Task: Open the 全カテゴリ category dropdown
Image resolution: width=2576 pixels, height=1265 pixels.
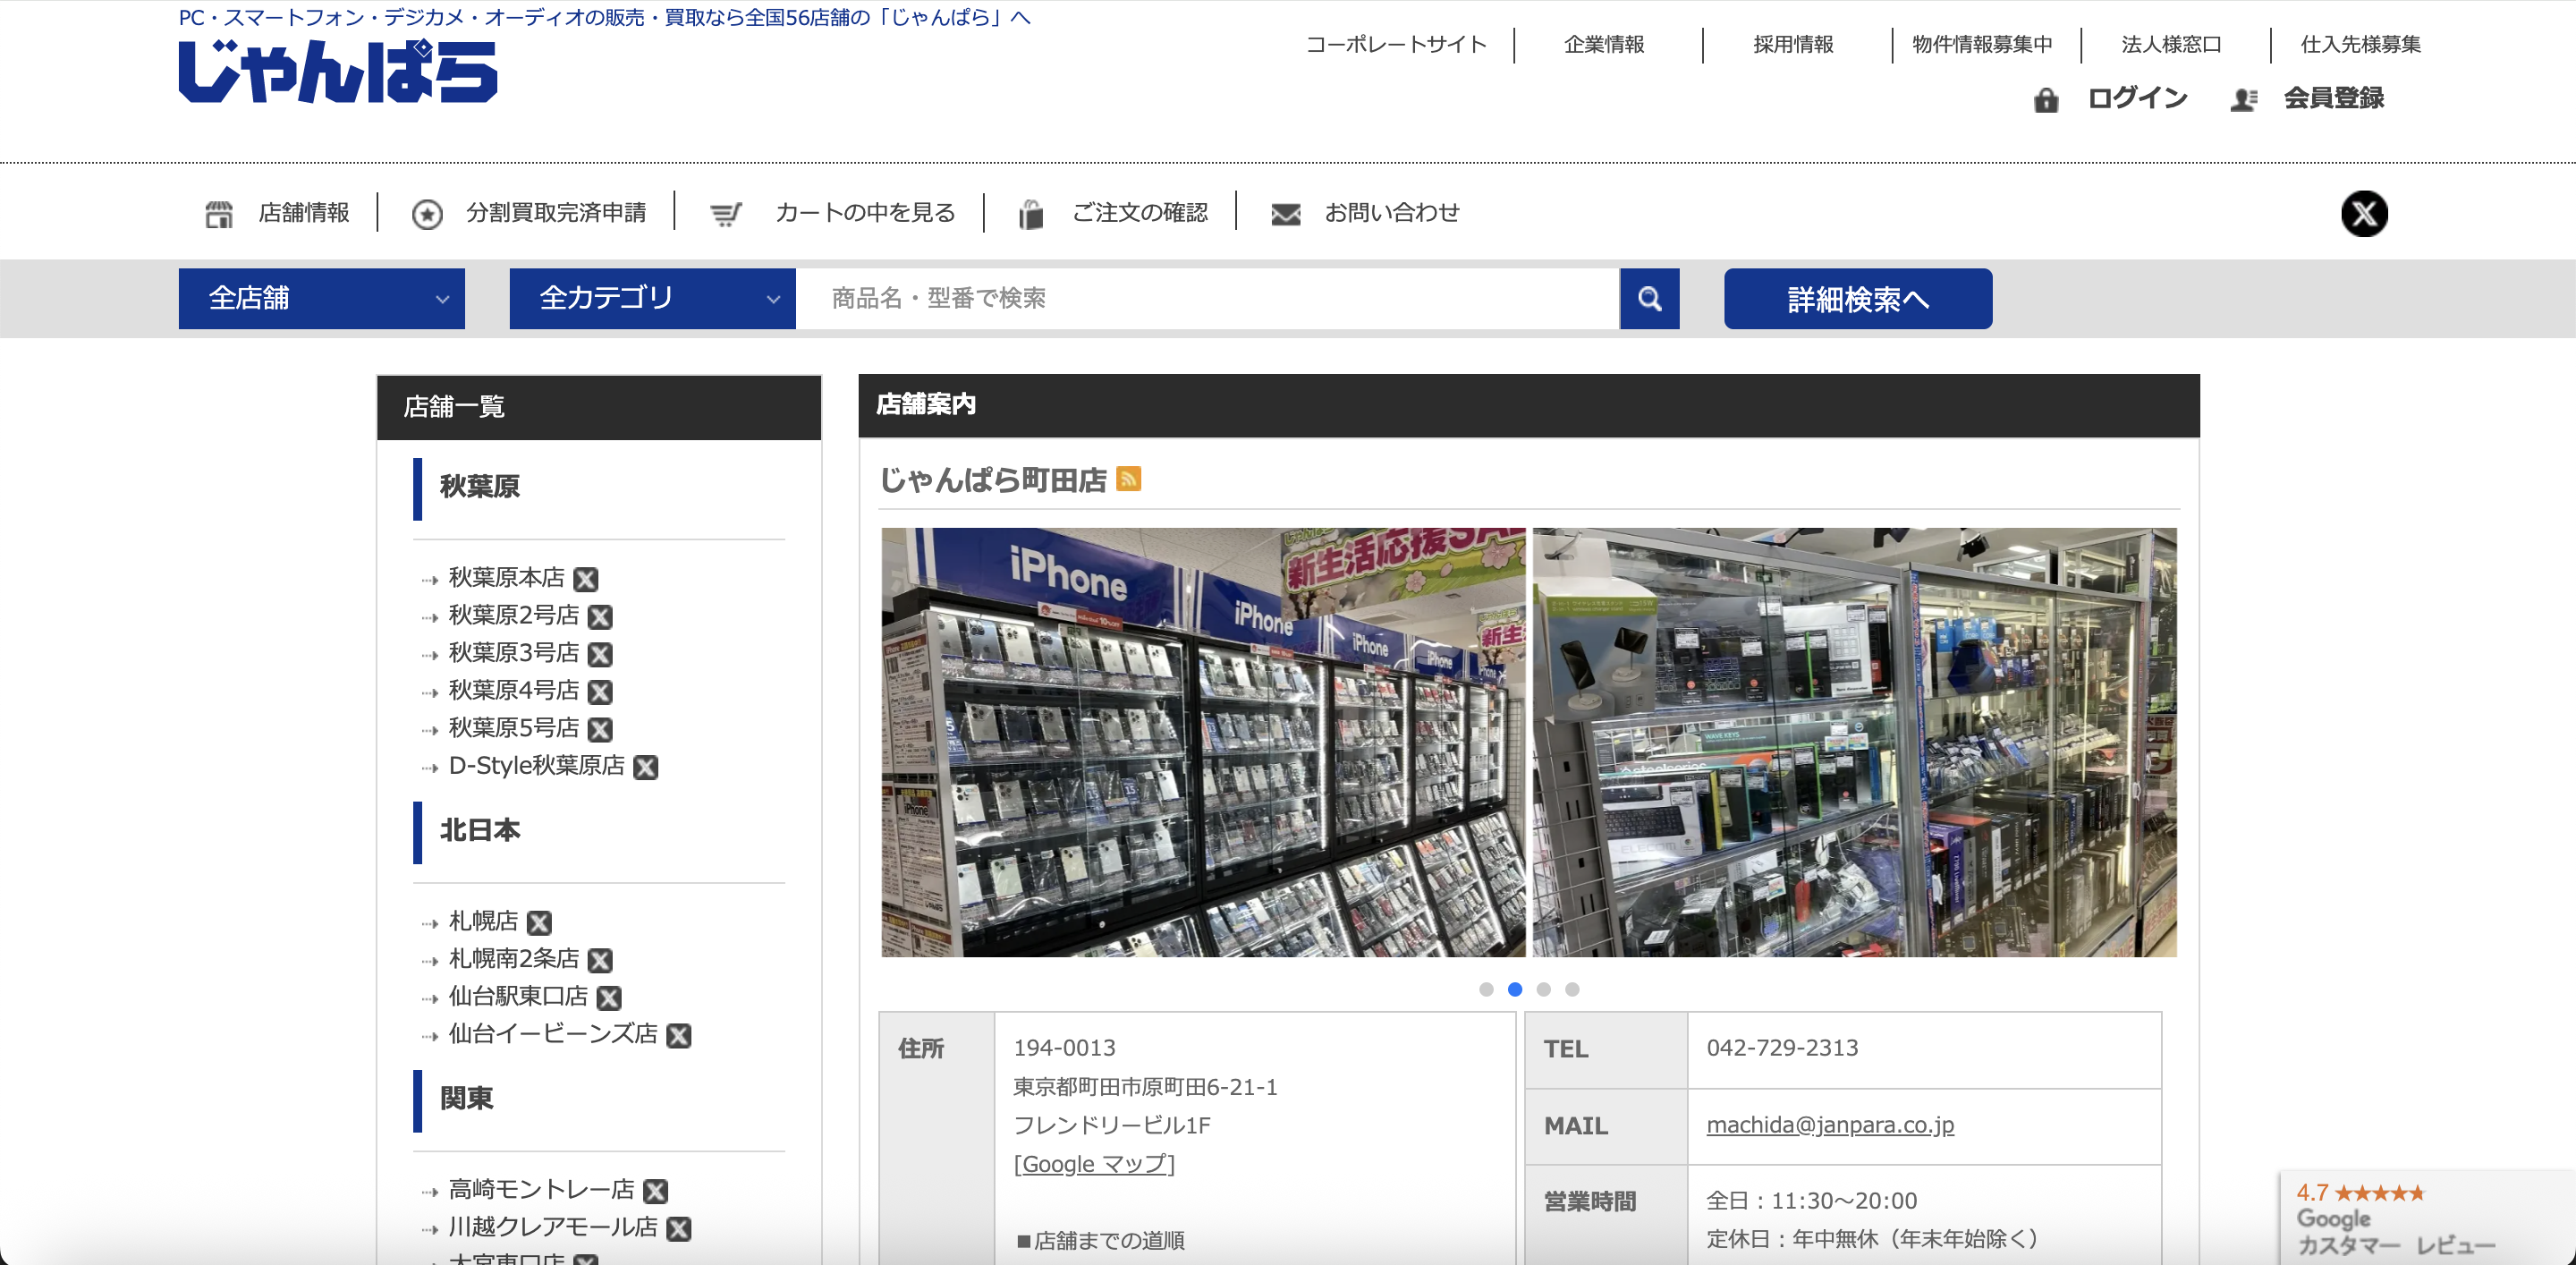Action: click(652, 298)
